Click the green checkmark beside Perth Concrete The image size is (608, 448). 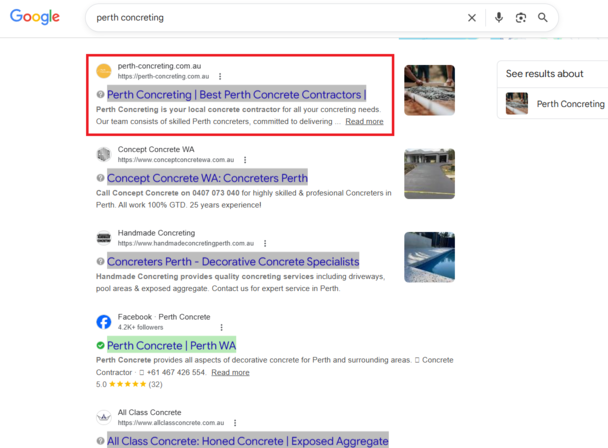(x=100, y=345)
